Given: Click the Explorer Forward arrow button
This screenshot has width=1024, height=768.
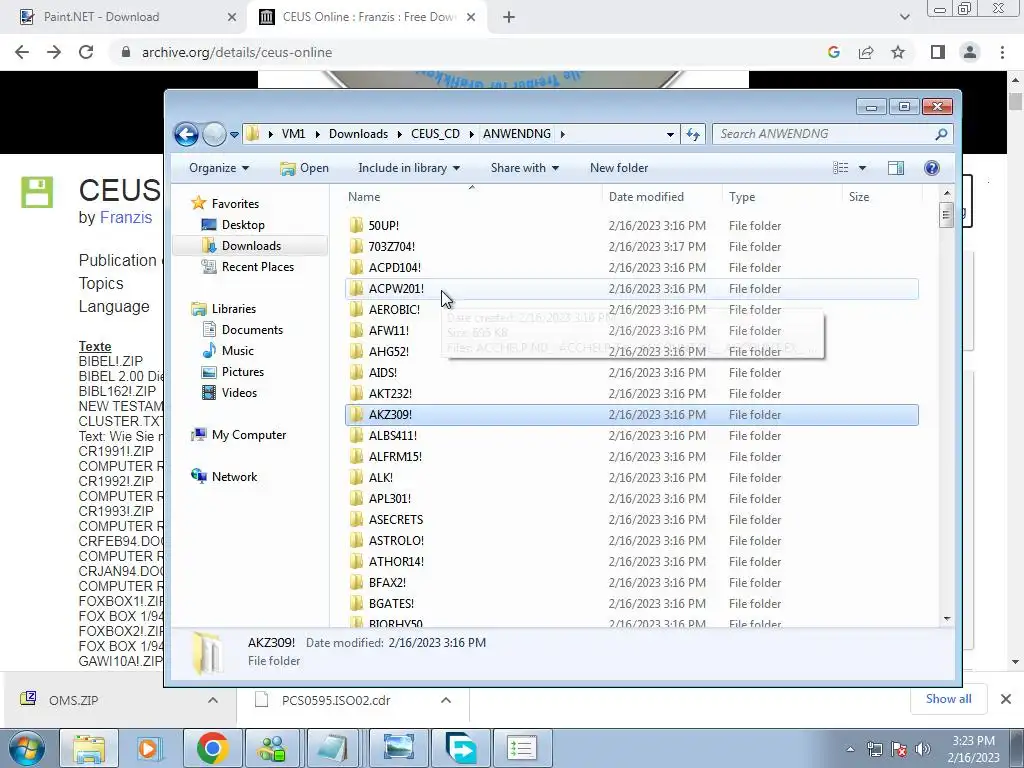Looking at the screenshot, I should click(214, 135).
